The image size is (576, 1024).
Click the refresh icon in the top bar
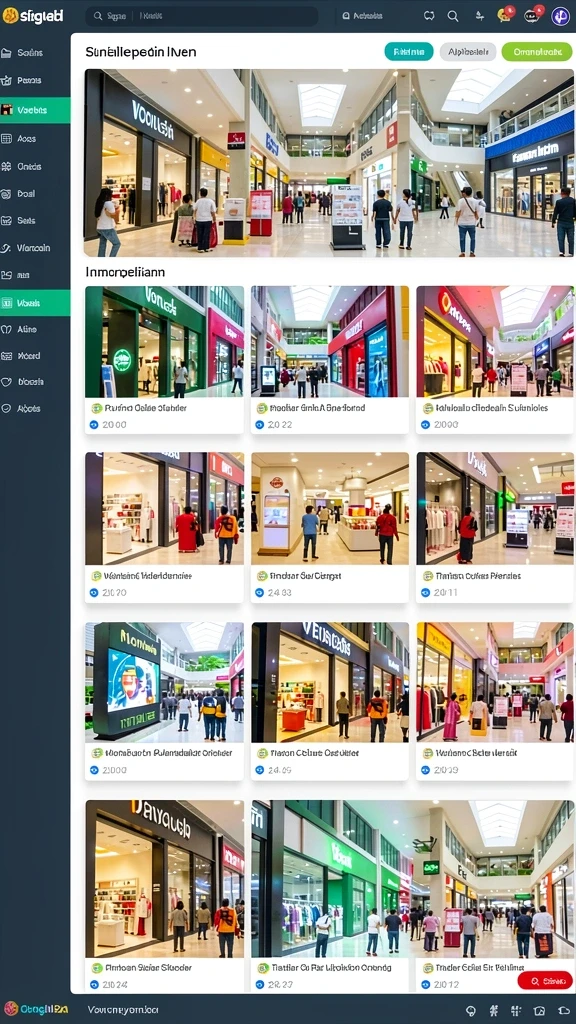429,16
